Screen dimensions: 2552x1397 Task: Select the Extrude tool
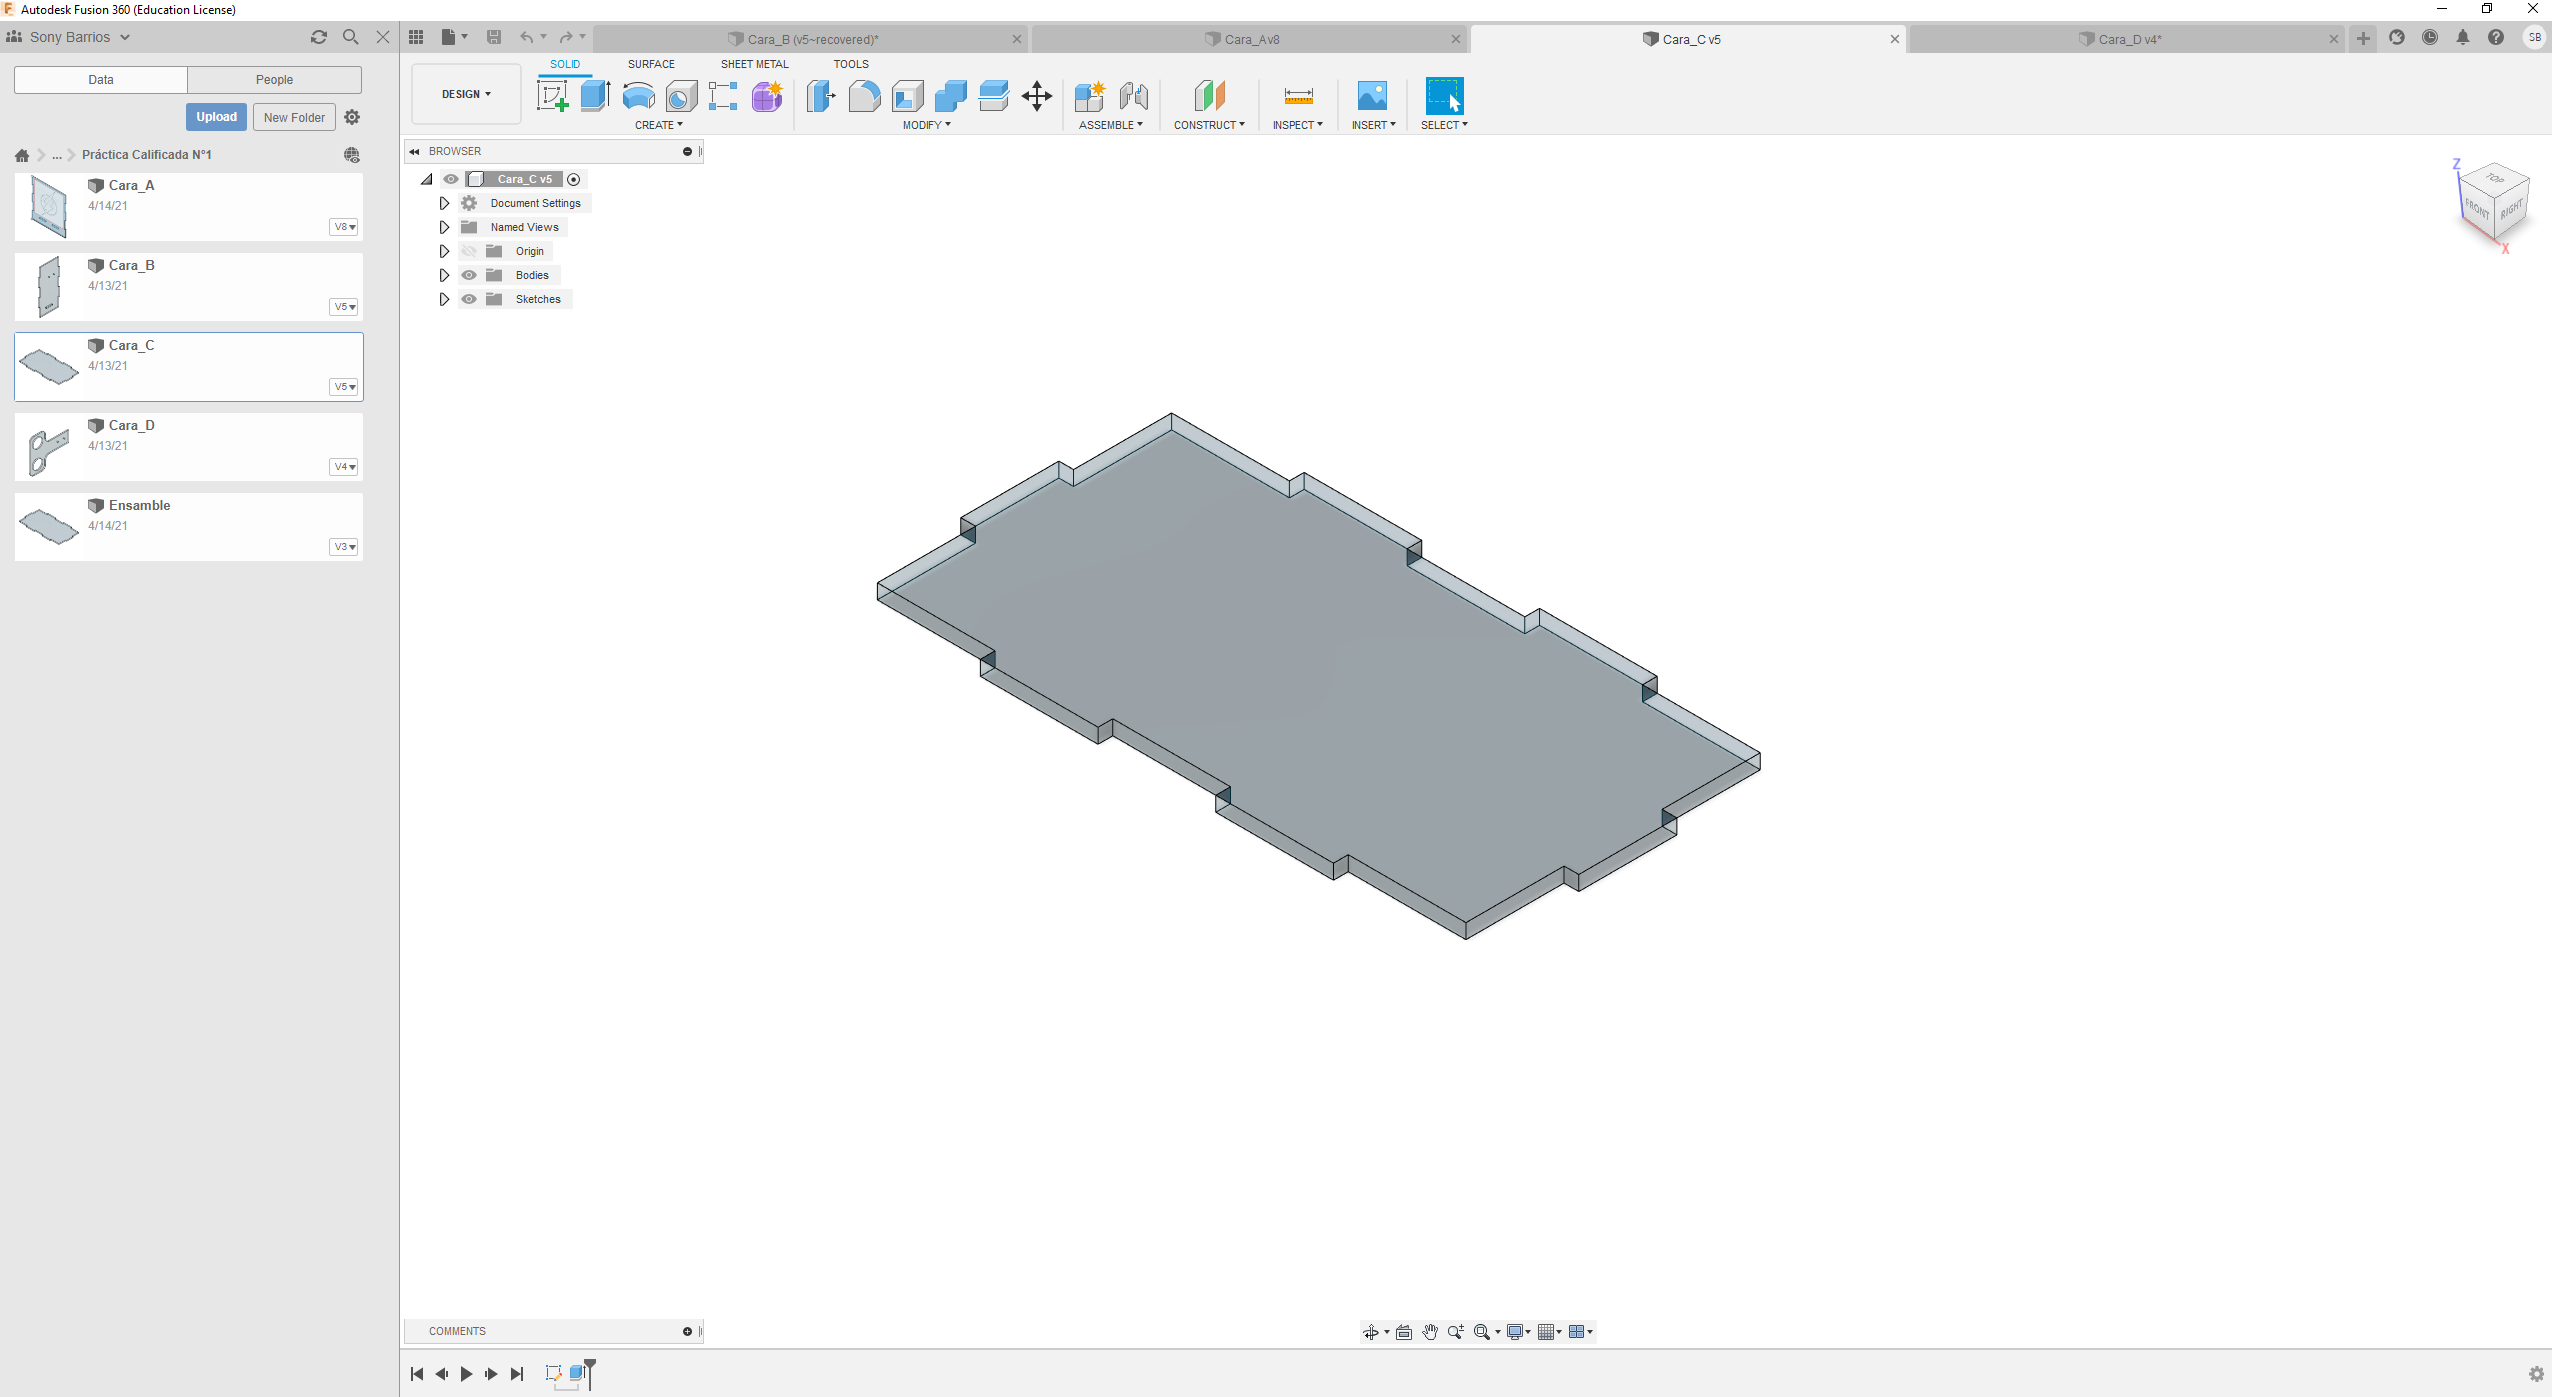coord(595,96)
